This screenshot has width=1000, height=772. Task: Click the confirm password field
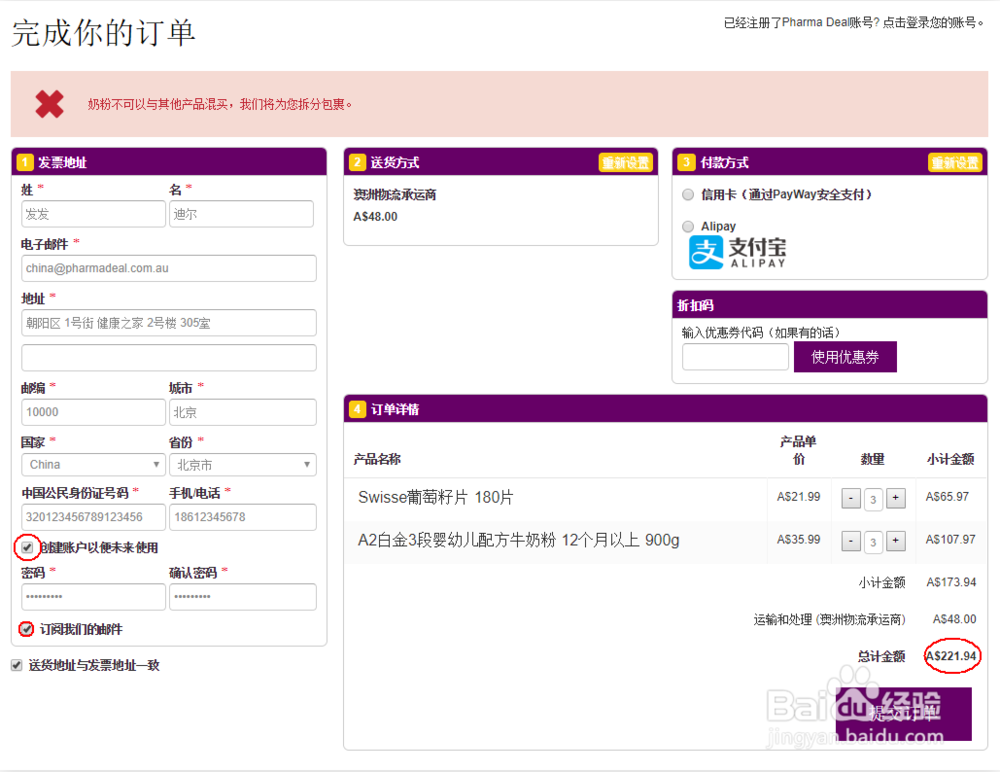242,597
